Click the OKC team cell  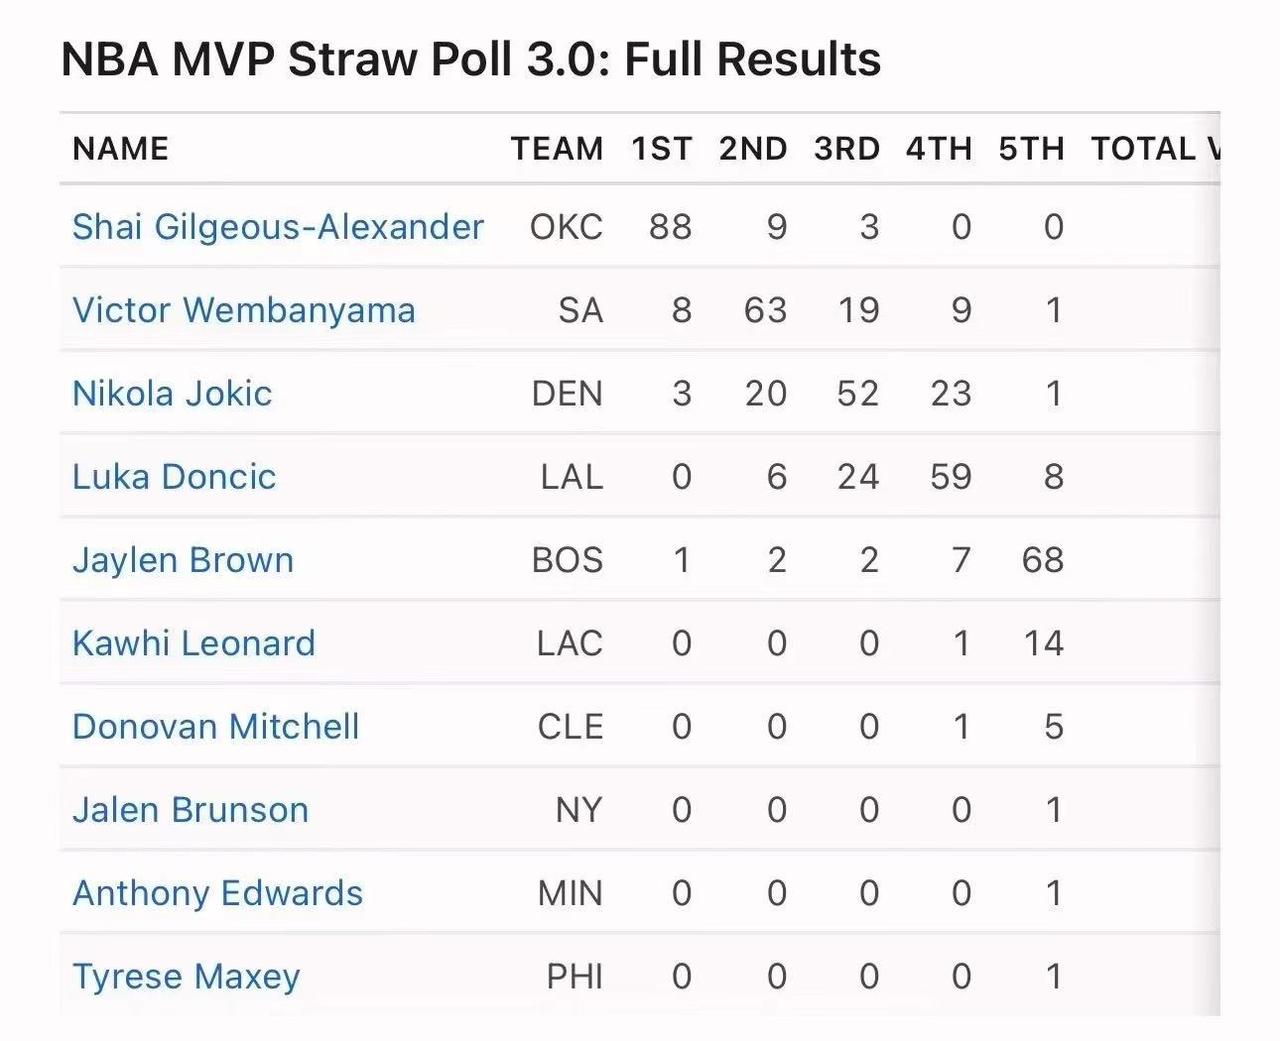coord(566,227)
